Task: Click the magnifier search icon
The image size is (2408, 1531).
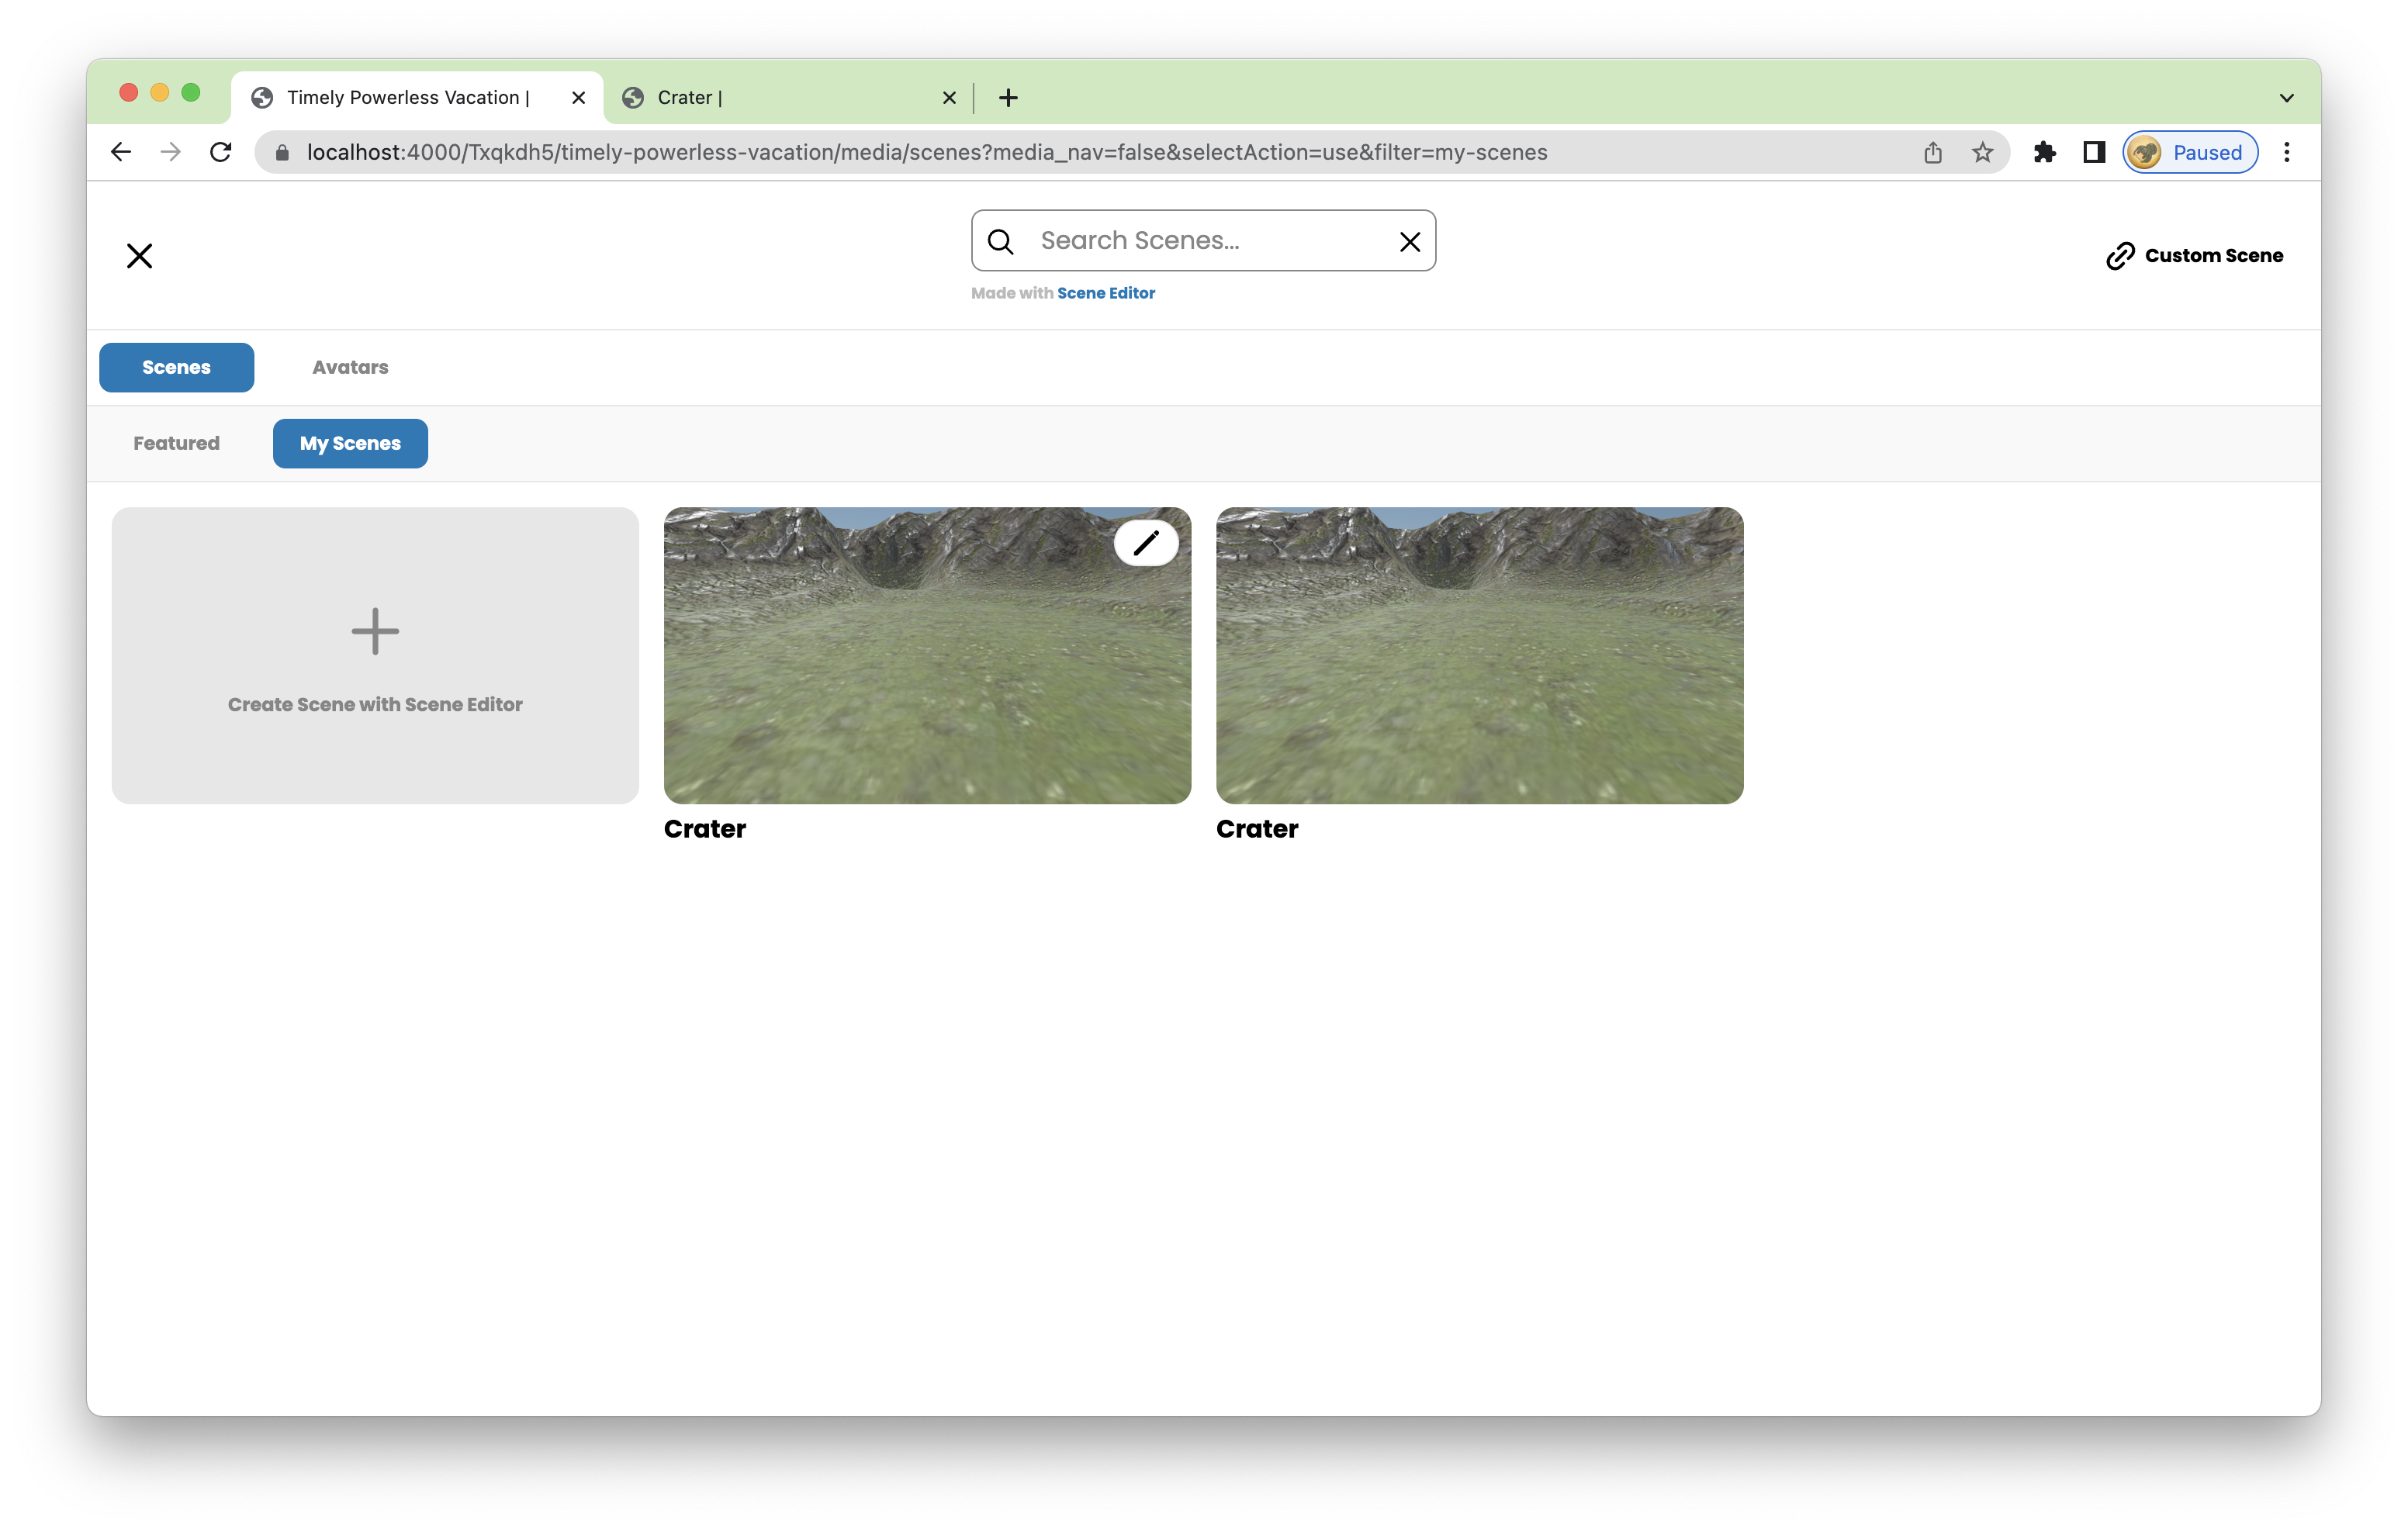Action: pos(1001,241)
